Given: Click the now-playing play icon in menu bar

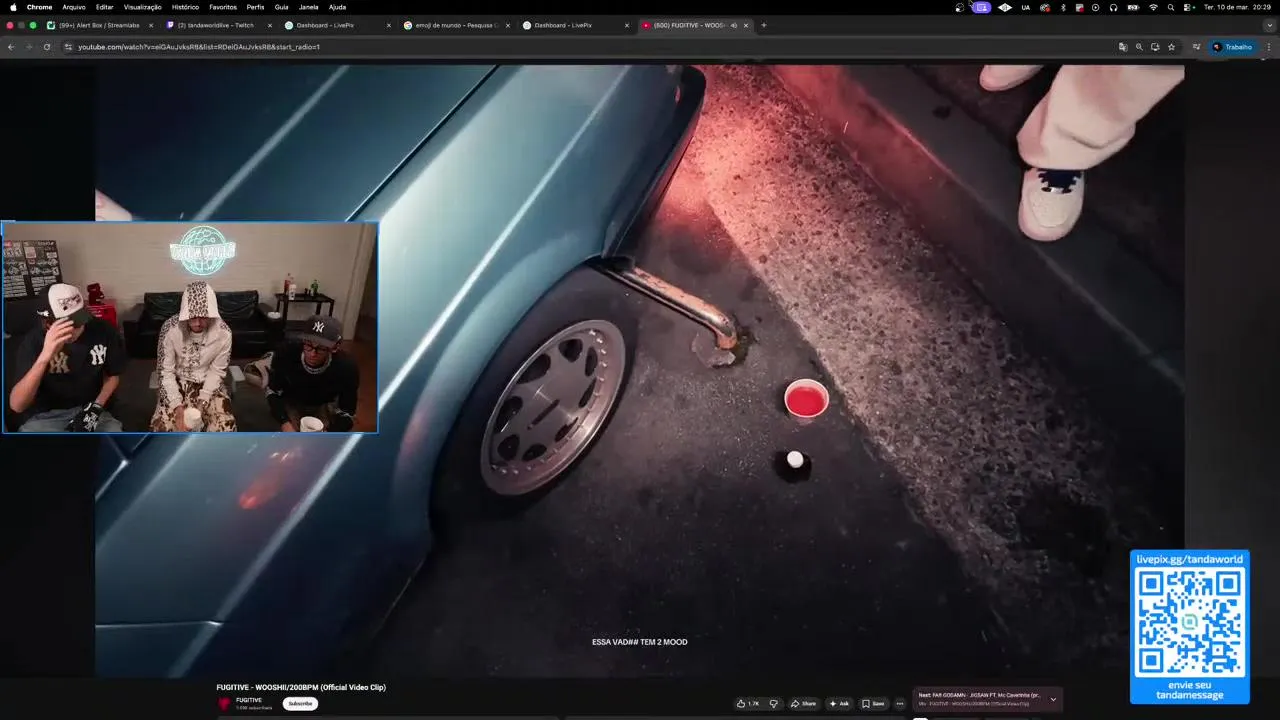Looking at the screenshot, I should pyautogui.click(x=1096, y=7).
